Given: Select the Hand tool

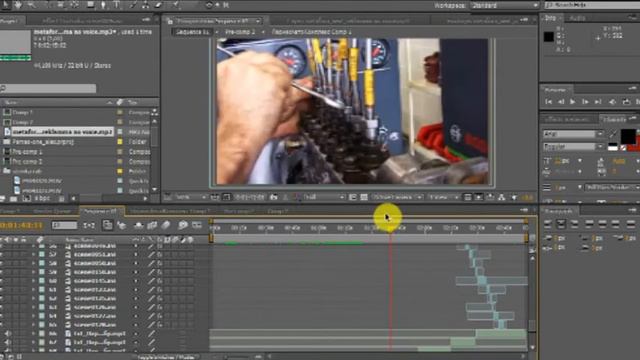Looking at the screenshot, I should point(18,5).
